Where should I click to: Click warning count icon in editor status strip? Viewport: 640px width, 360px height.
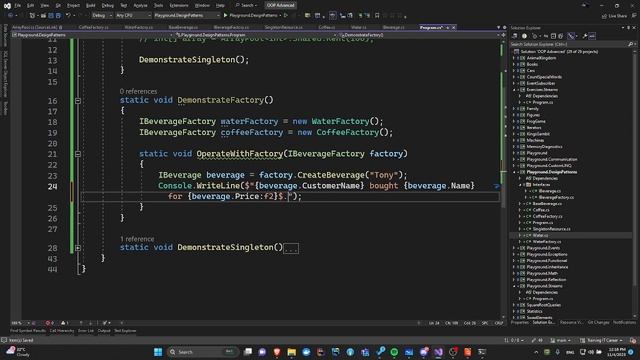(64, 323)
